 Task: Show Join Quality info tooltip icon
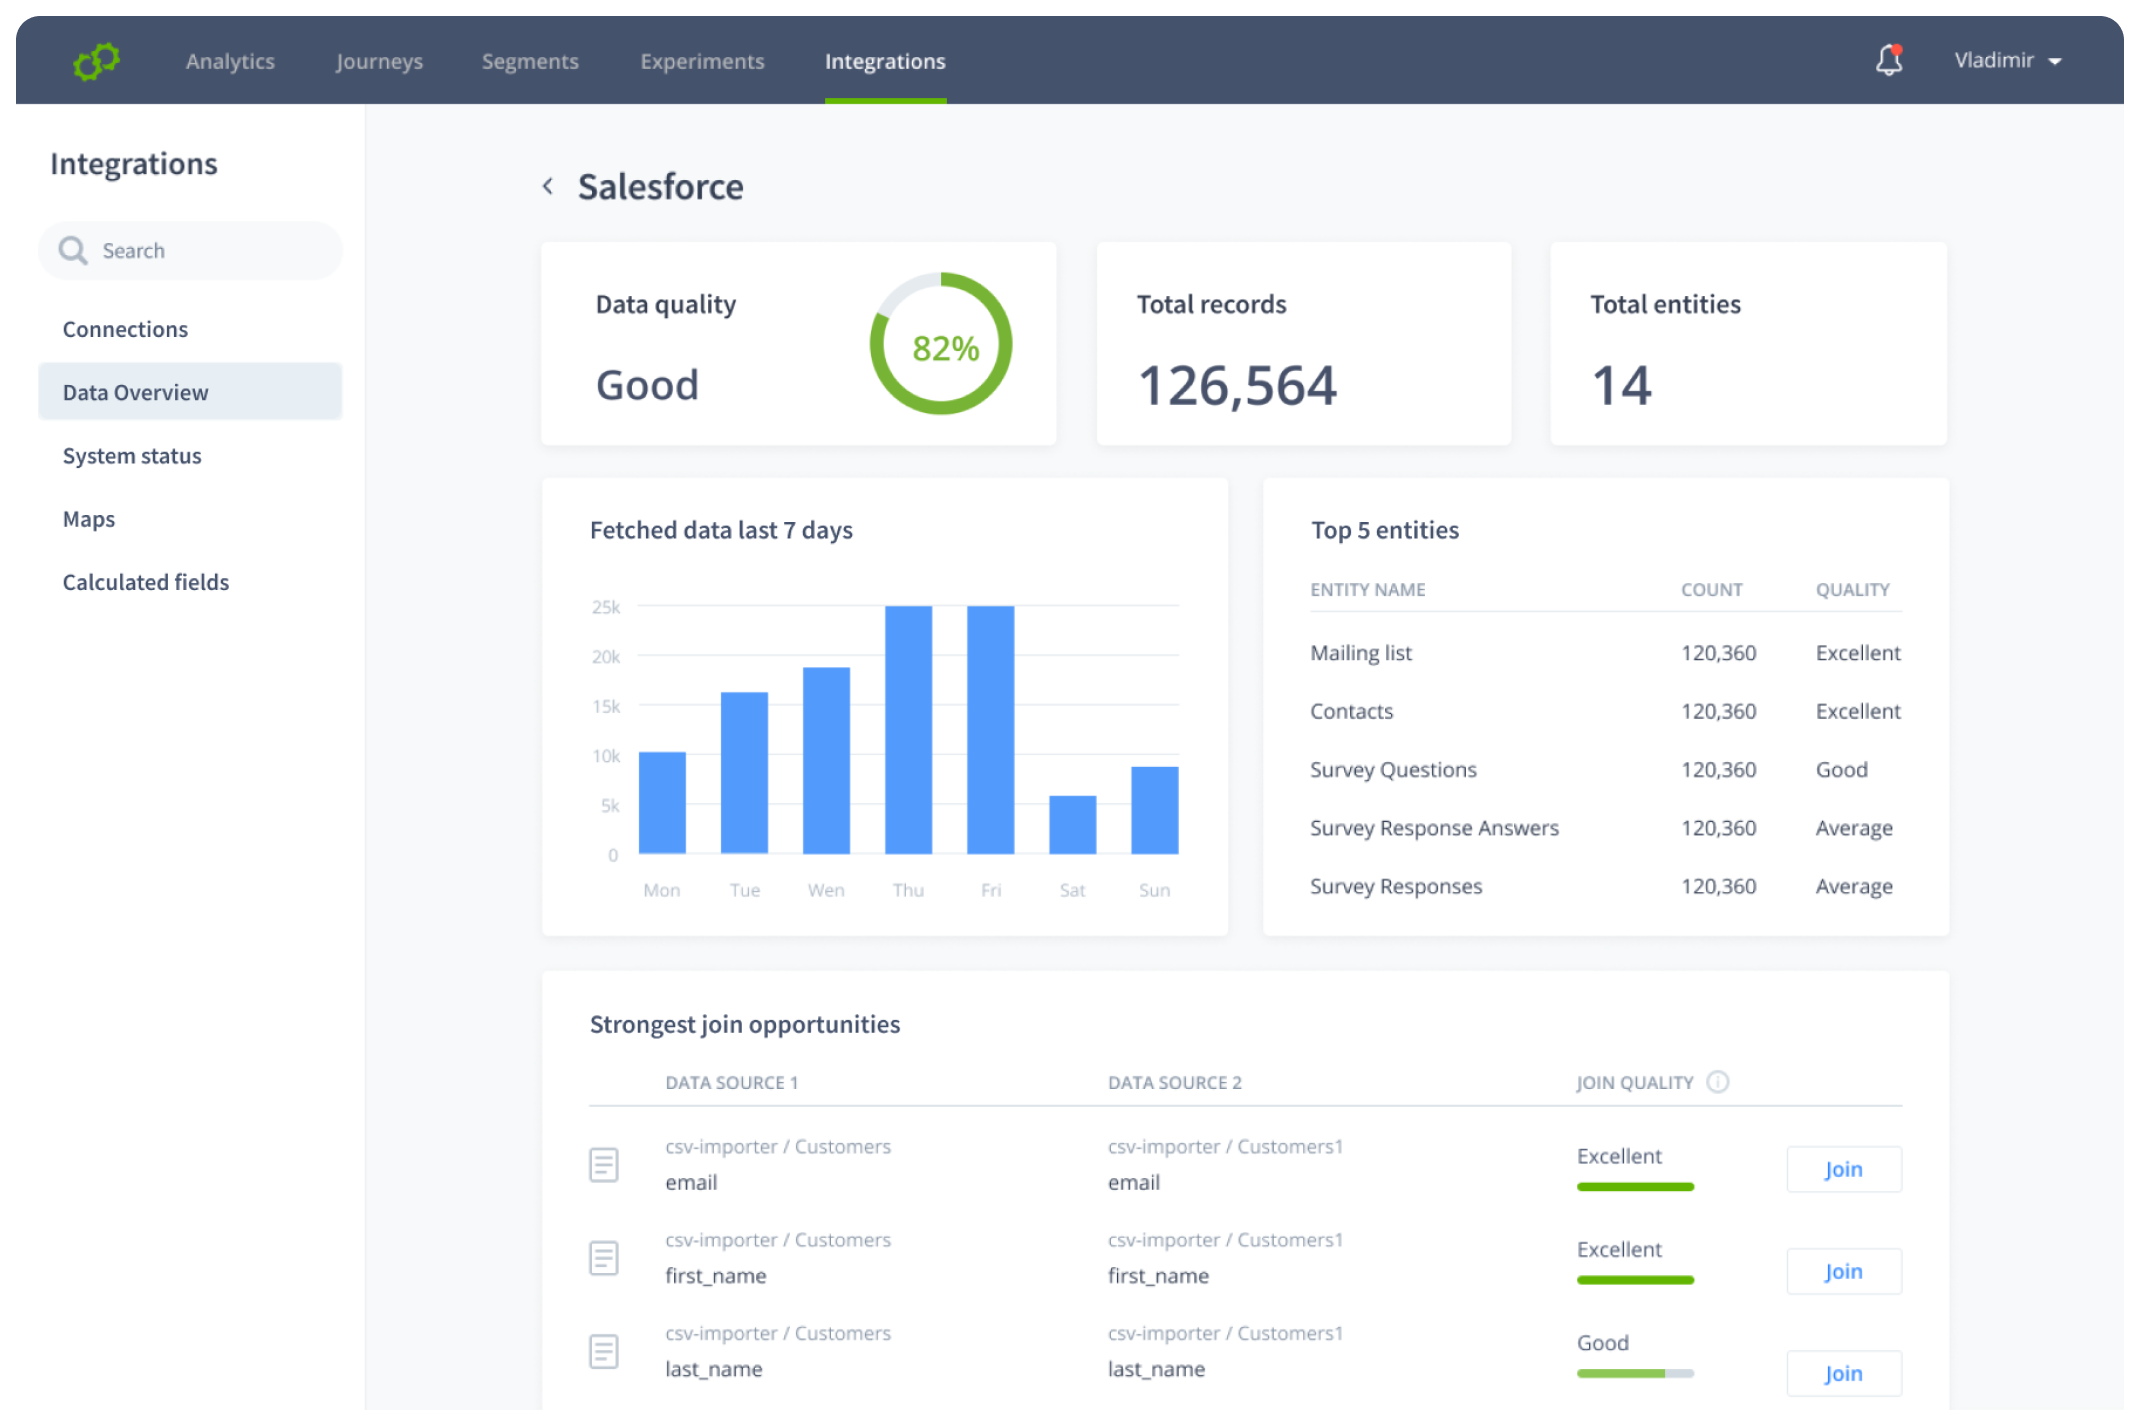pyautogui.click(x=1717, y=1082)
